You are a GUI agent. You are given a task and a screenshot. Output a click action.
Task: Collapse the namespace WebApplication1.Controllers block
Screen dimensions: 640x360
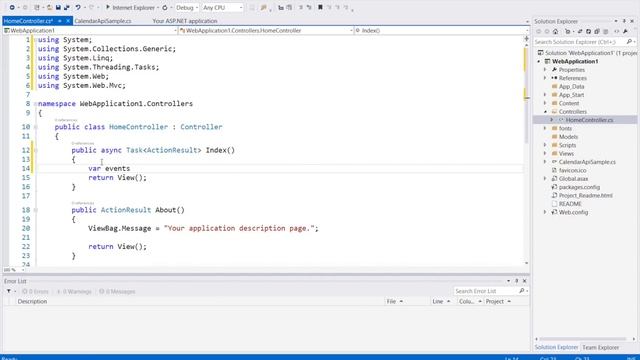tap(36, 104)
